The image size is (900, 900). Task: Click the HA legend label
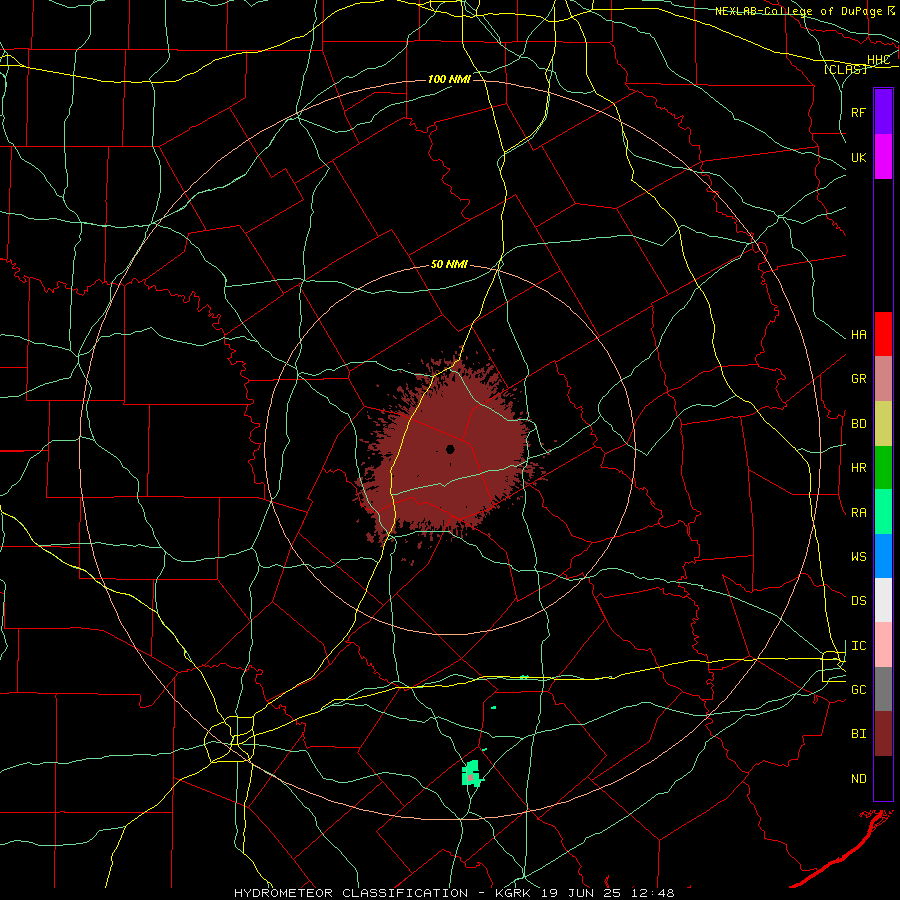point(858,335)
